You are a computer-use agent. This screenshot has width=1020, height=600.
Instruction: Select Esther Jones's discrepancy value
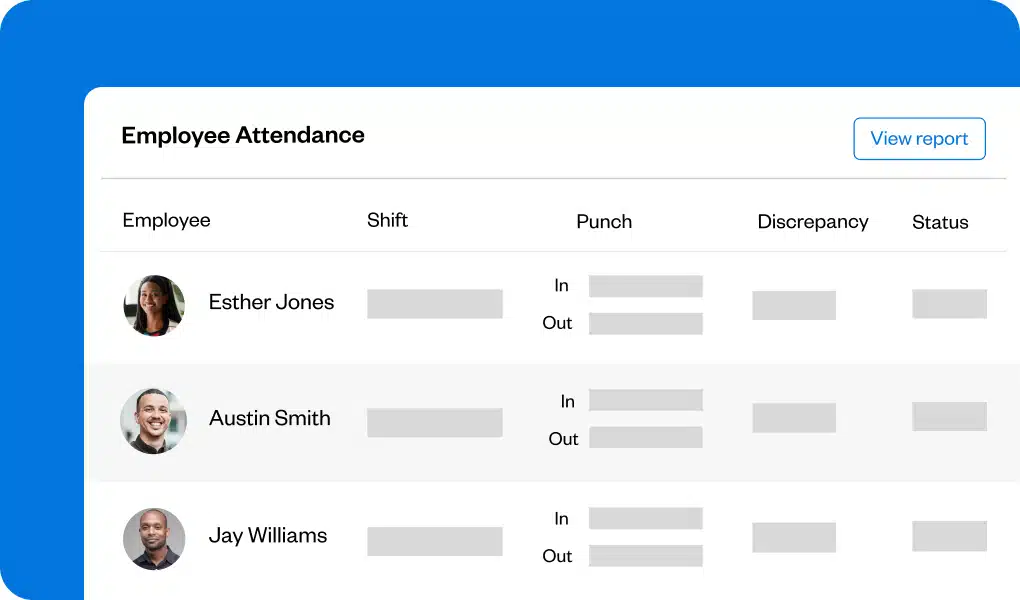(794, 305)
